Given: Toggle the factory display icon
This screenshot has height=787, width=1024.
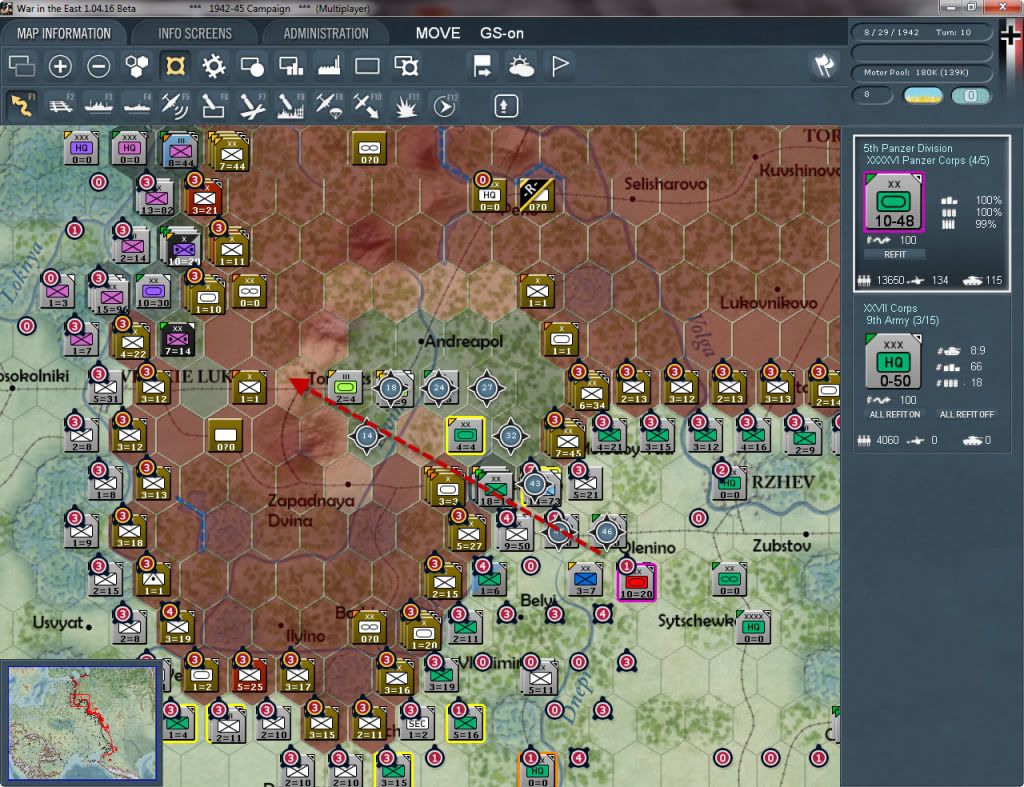Looking at the screenshot, I should pos(329,66).
